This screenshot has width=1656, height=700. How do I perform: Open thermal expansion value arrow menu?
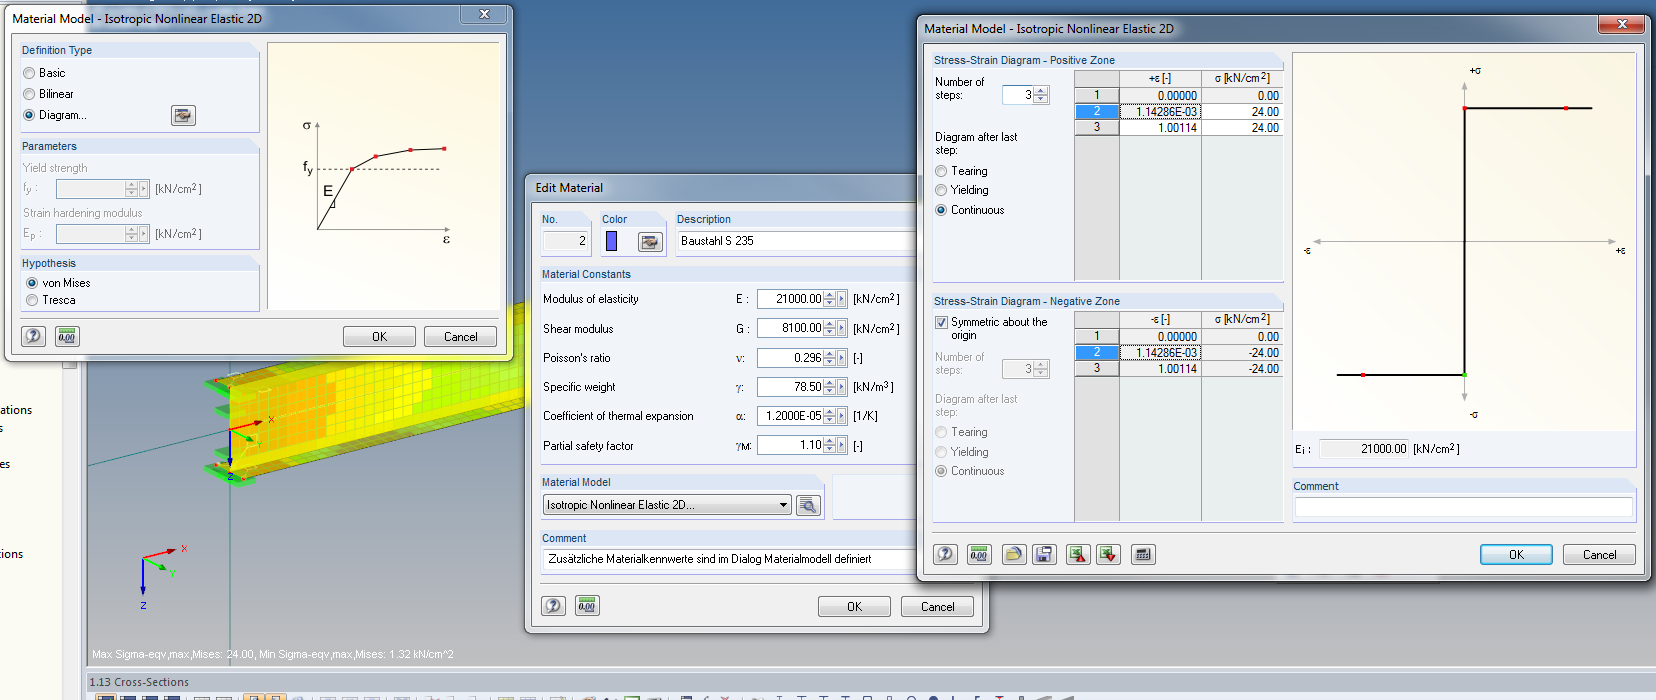click(842, 416)
